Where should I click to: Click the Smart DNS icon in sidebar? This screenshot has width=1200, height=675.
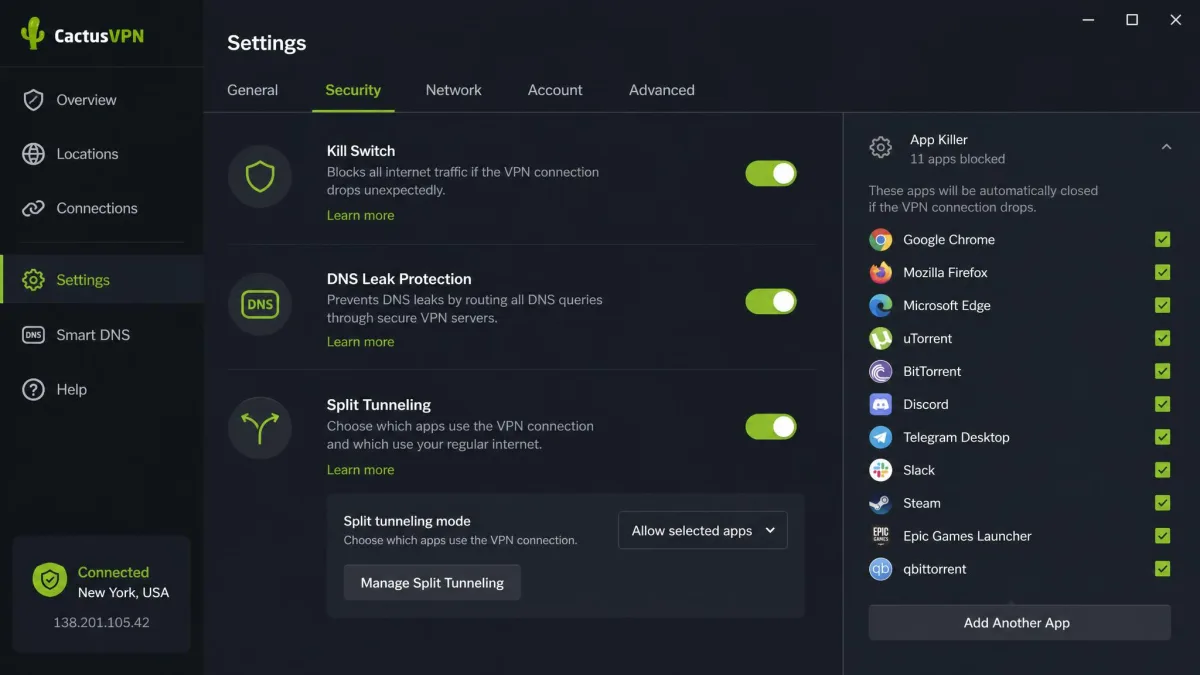(x=33, y=335)
